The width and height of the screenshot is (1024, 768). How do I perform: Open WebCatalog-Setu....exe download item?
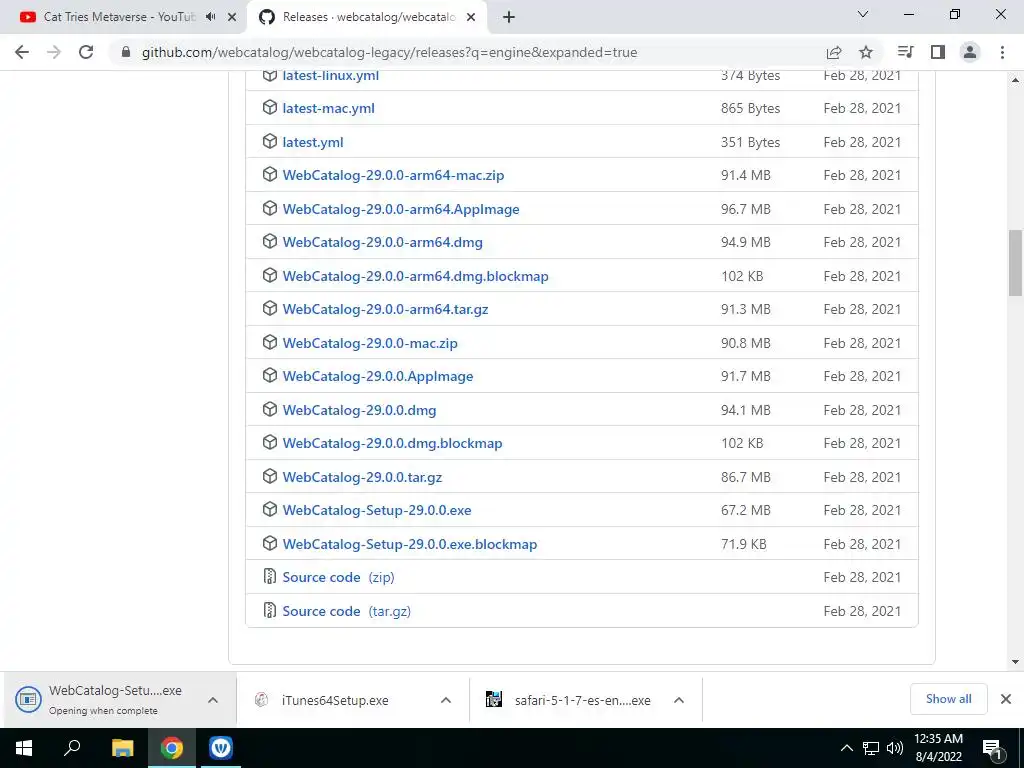(103, 699)
